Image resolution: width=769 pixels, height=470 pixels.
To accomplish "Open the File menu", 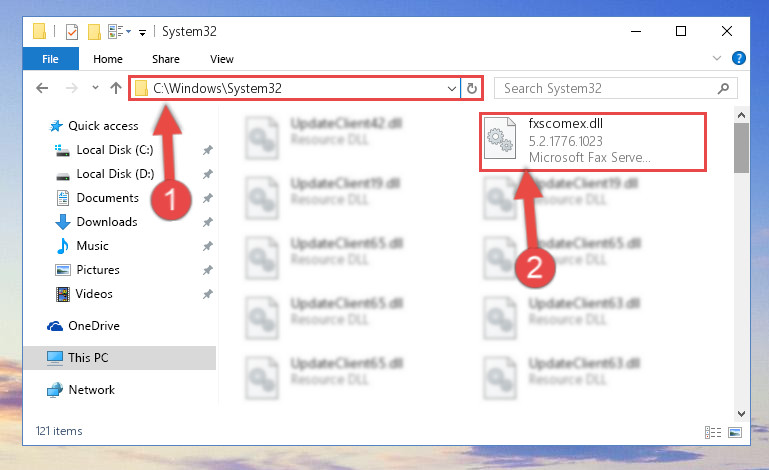I will click(x=51, y=59).
